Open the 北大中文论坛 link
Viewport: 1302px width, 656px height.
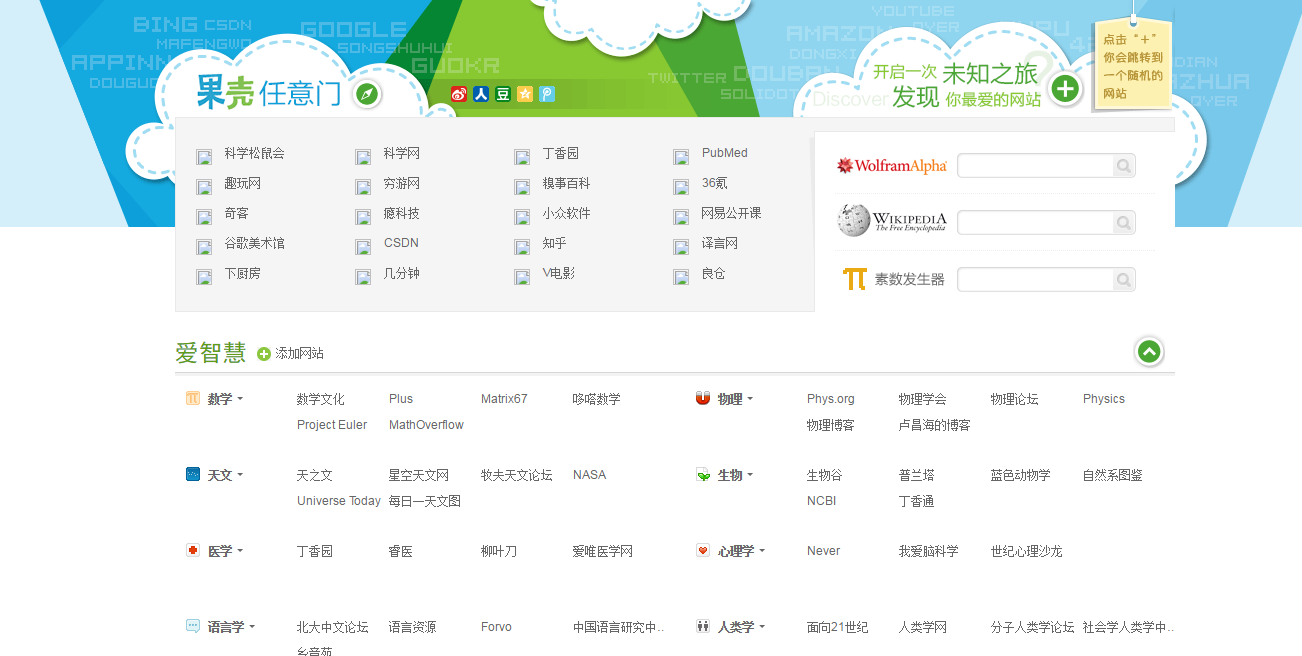333,627
